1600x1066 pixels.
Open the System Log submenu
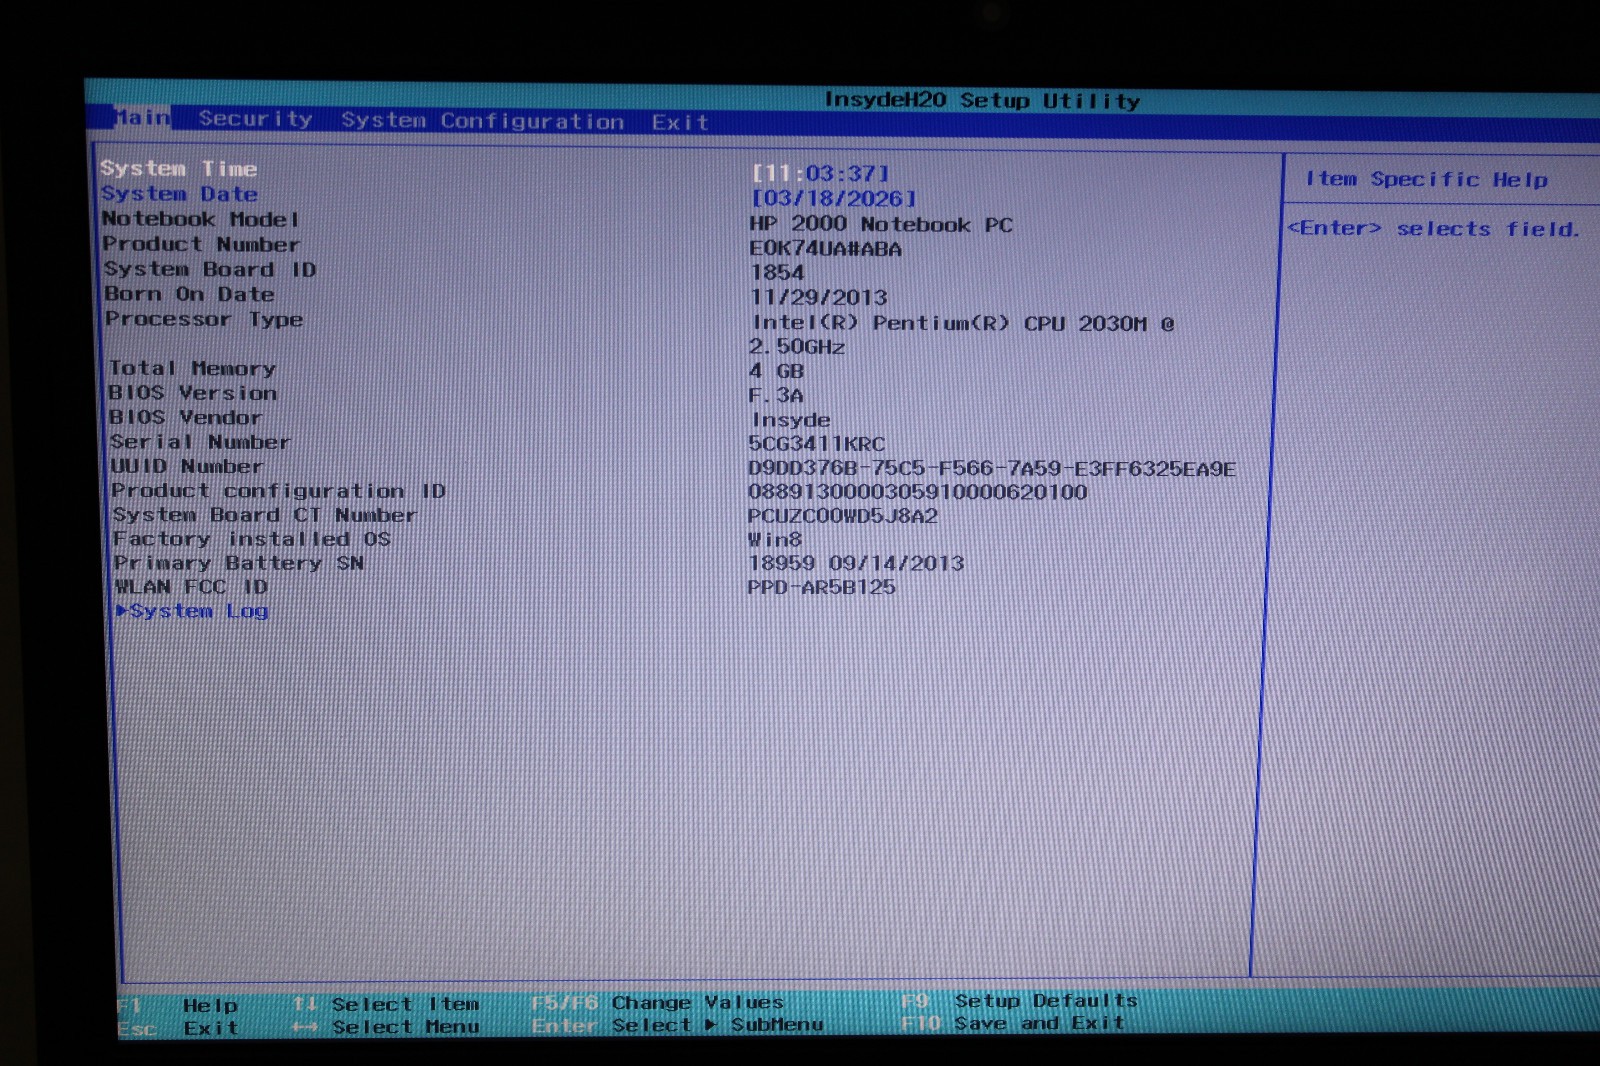click(192, 611)
